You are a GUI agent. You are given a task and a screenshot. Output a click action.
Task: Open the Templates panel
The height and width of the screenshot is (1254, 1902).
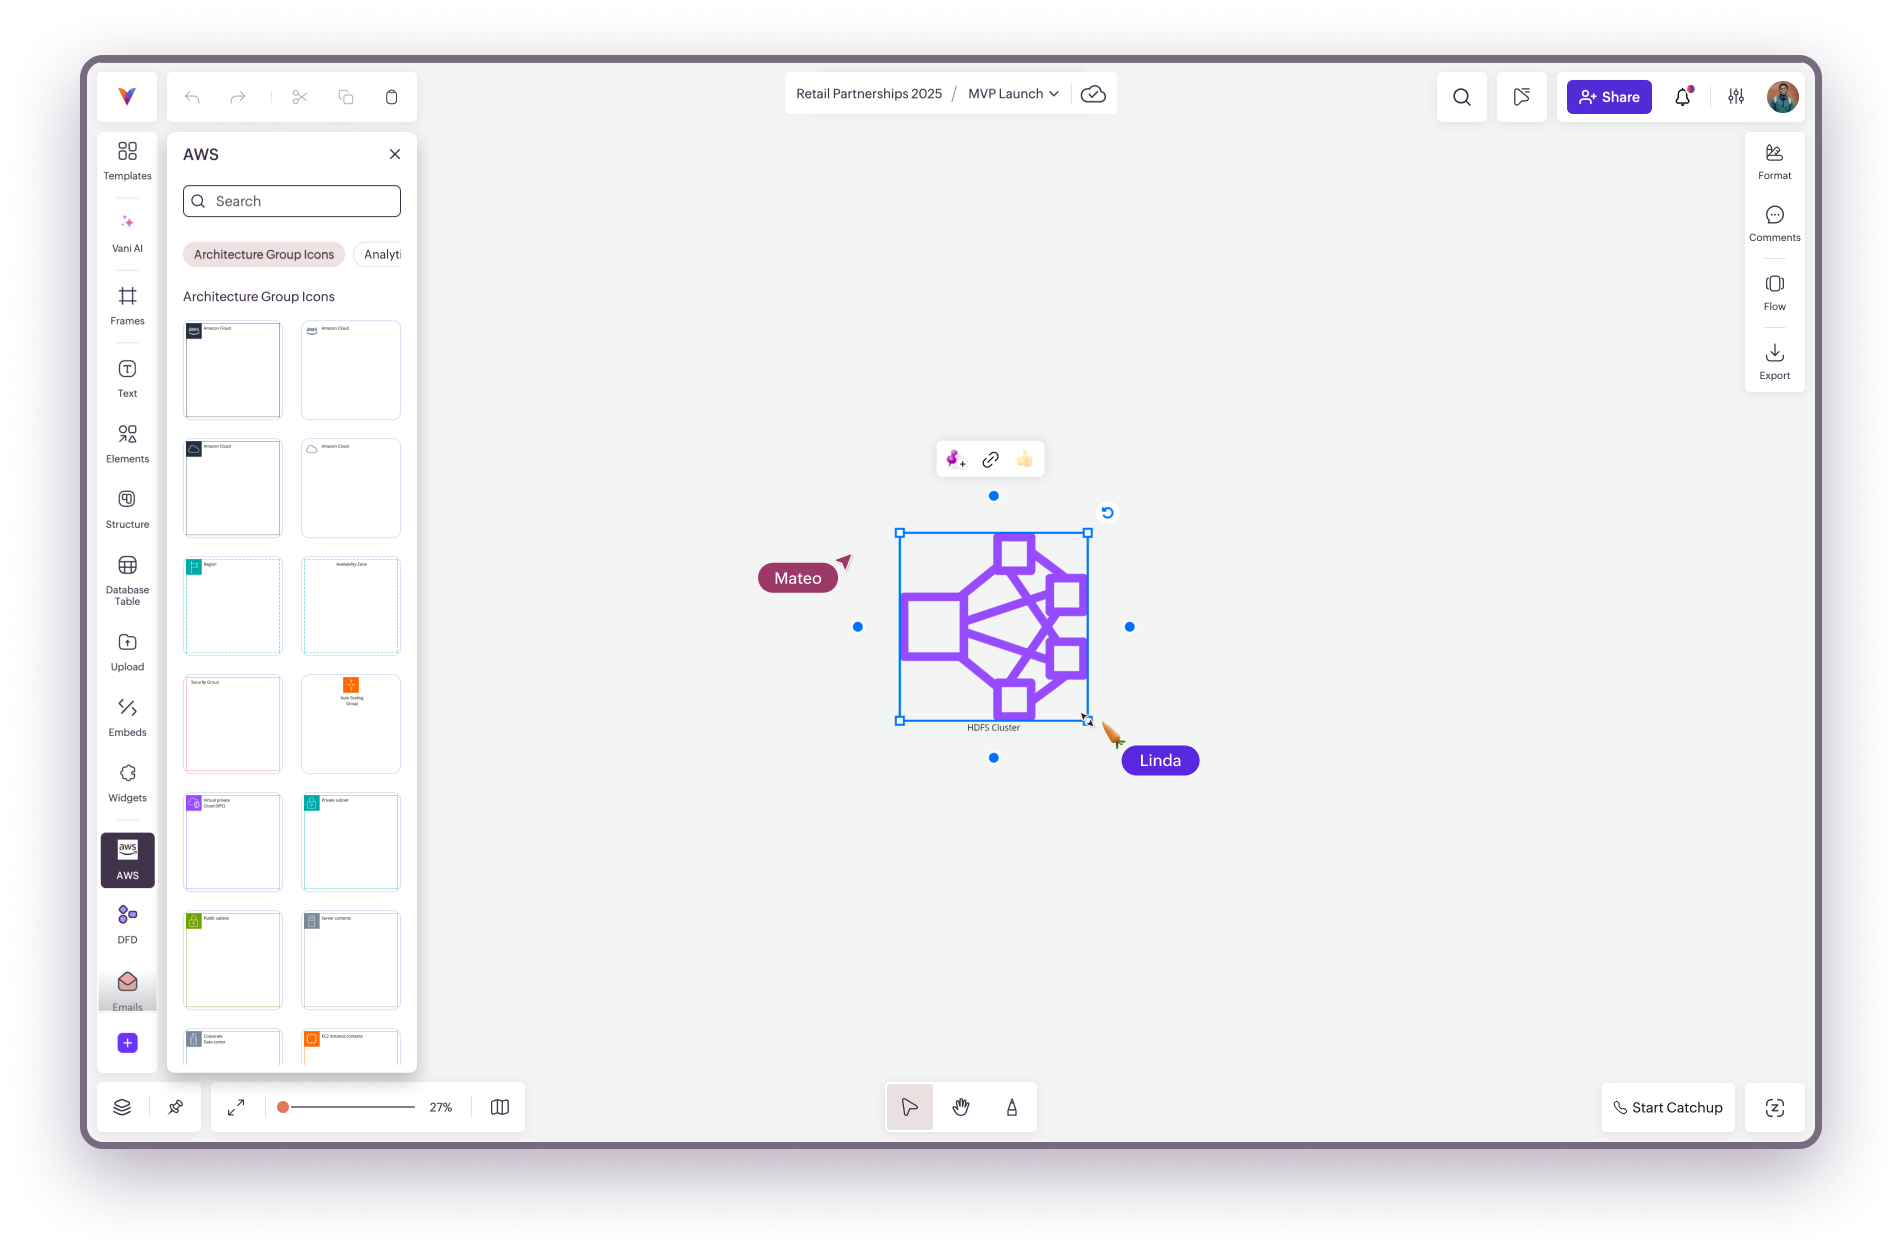pos(128,160)
